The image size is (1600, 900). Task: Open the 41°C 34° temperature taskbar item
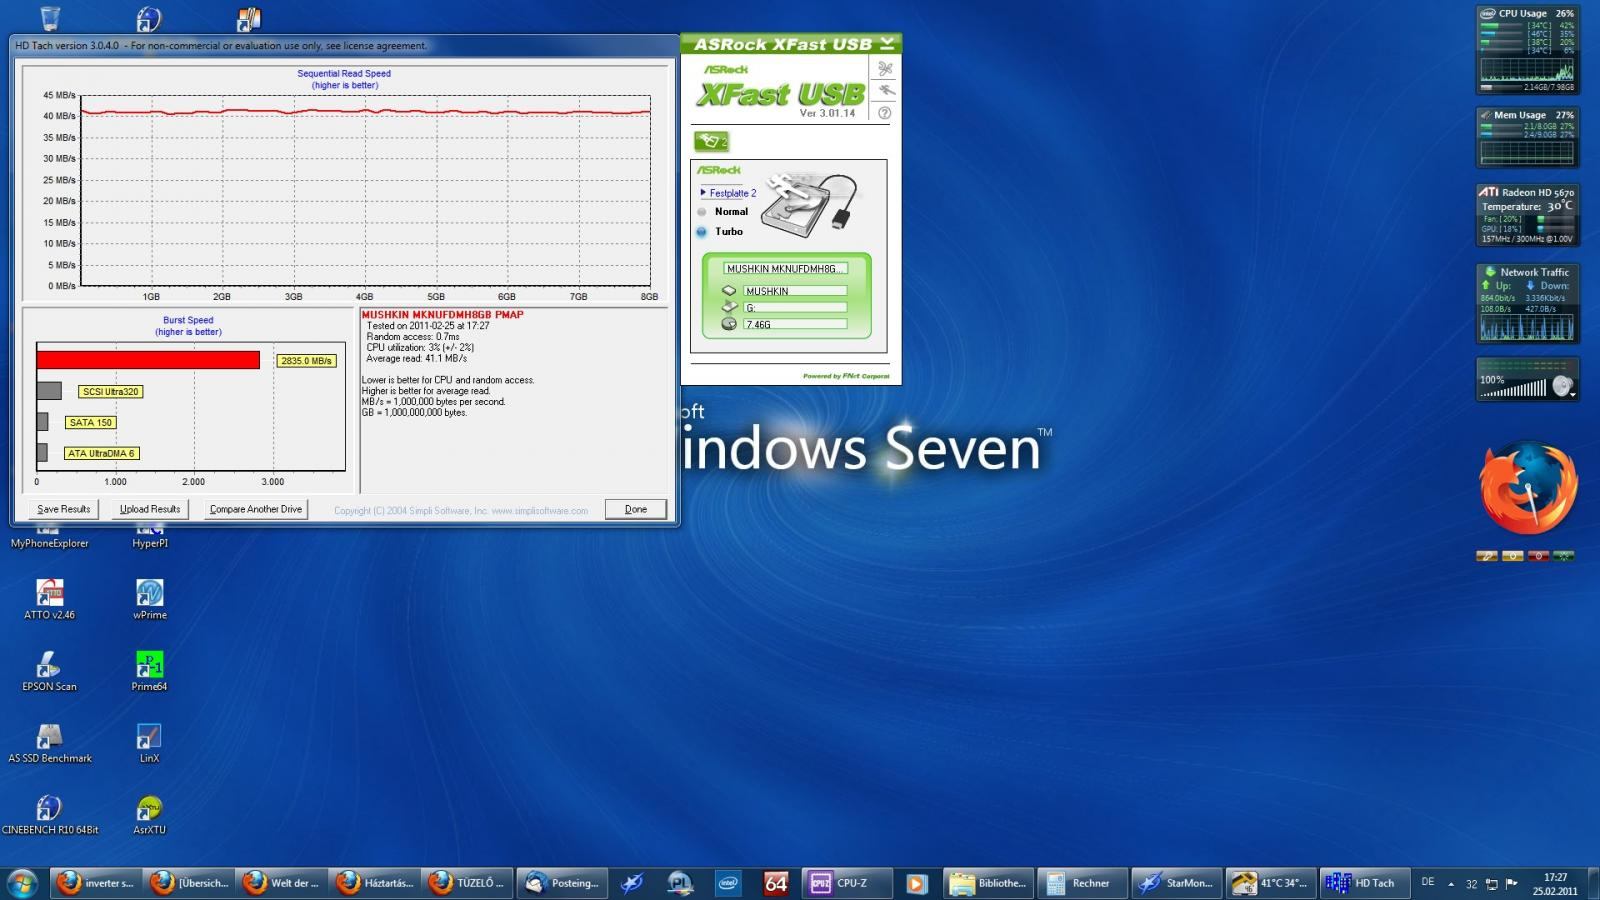[x=1270, y=883]
